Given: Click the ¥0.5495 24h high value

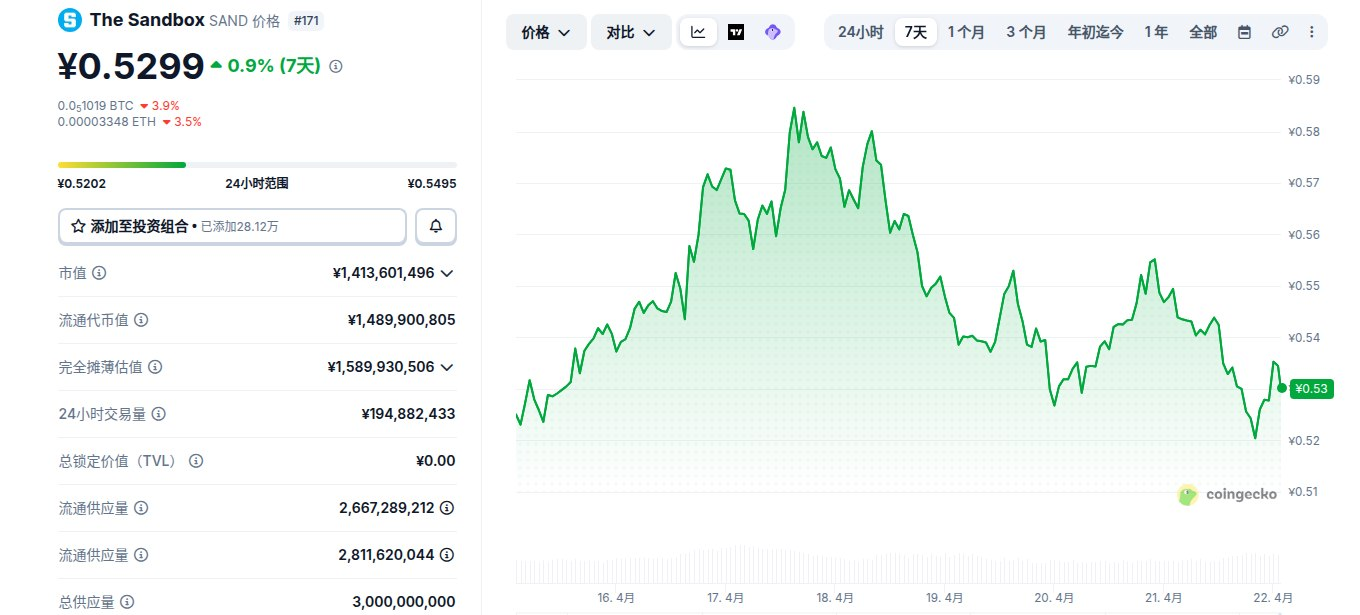Looking at the screenshot, I should pyautogui.click(x=432, y=184).
